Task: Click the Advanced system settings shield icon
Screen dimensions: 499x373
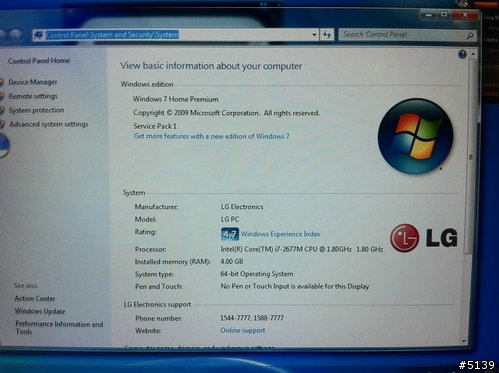Action: point(2,124)
